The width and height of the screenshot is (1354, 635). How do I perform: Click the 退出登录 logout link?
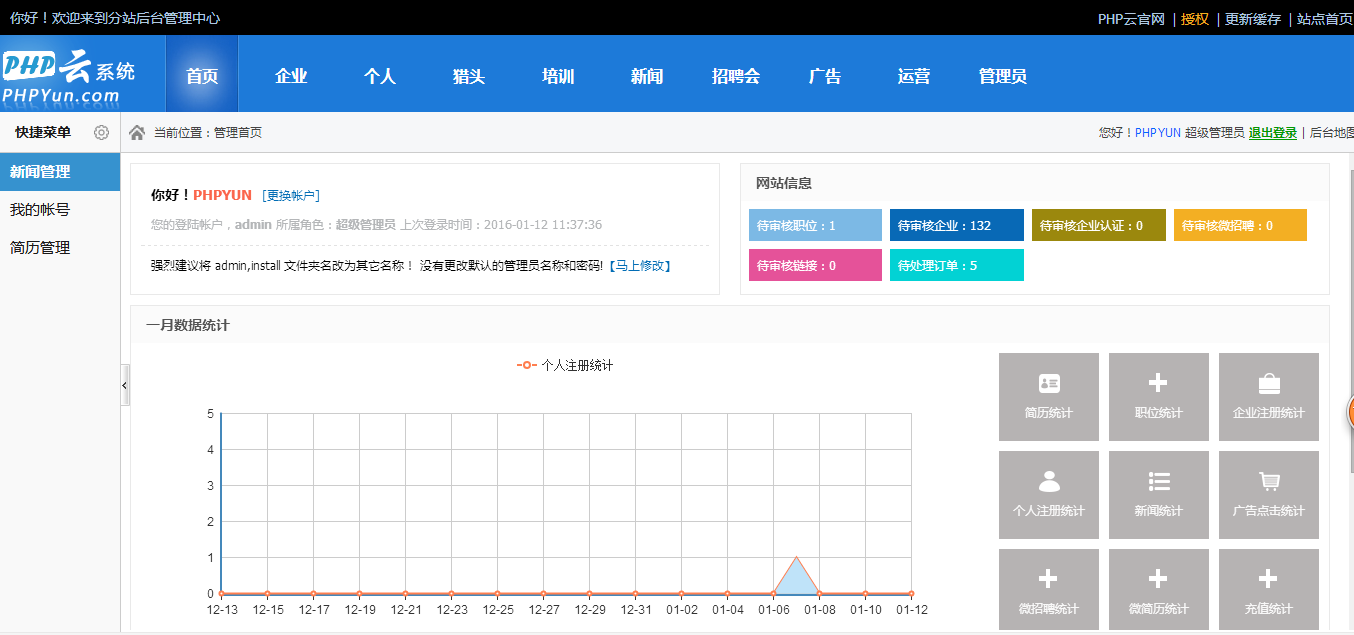click(1272, 133)
